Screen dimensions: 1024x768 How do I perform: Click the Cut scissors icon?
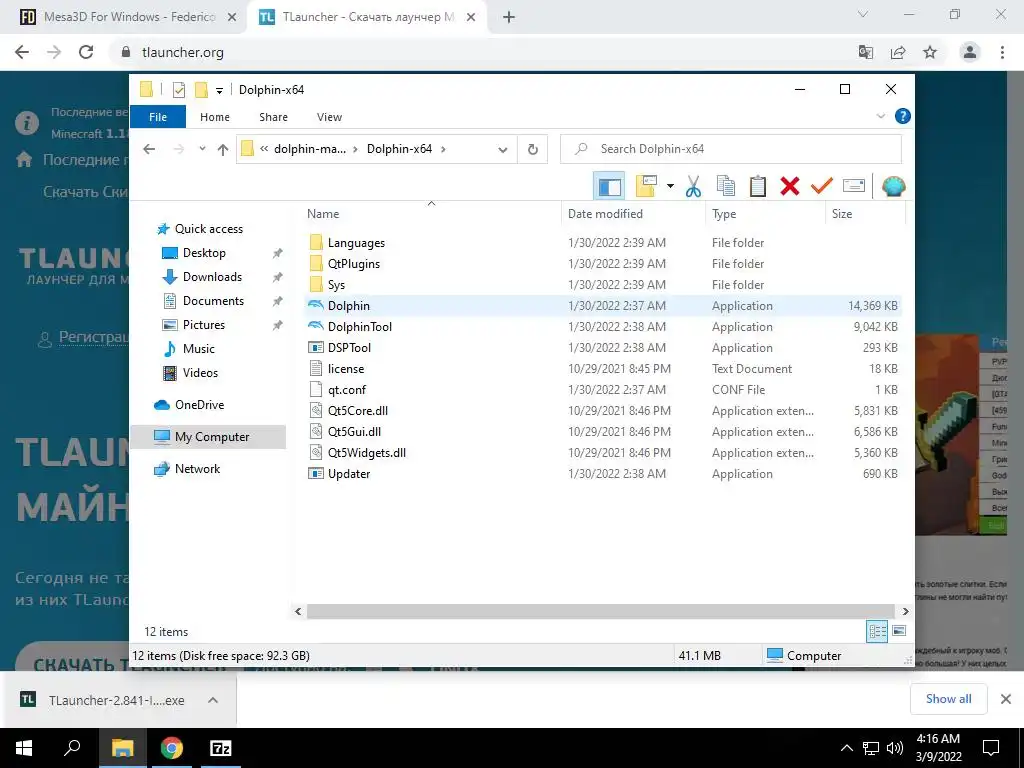coord(694,186)
